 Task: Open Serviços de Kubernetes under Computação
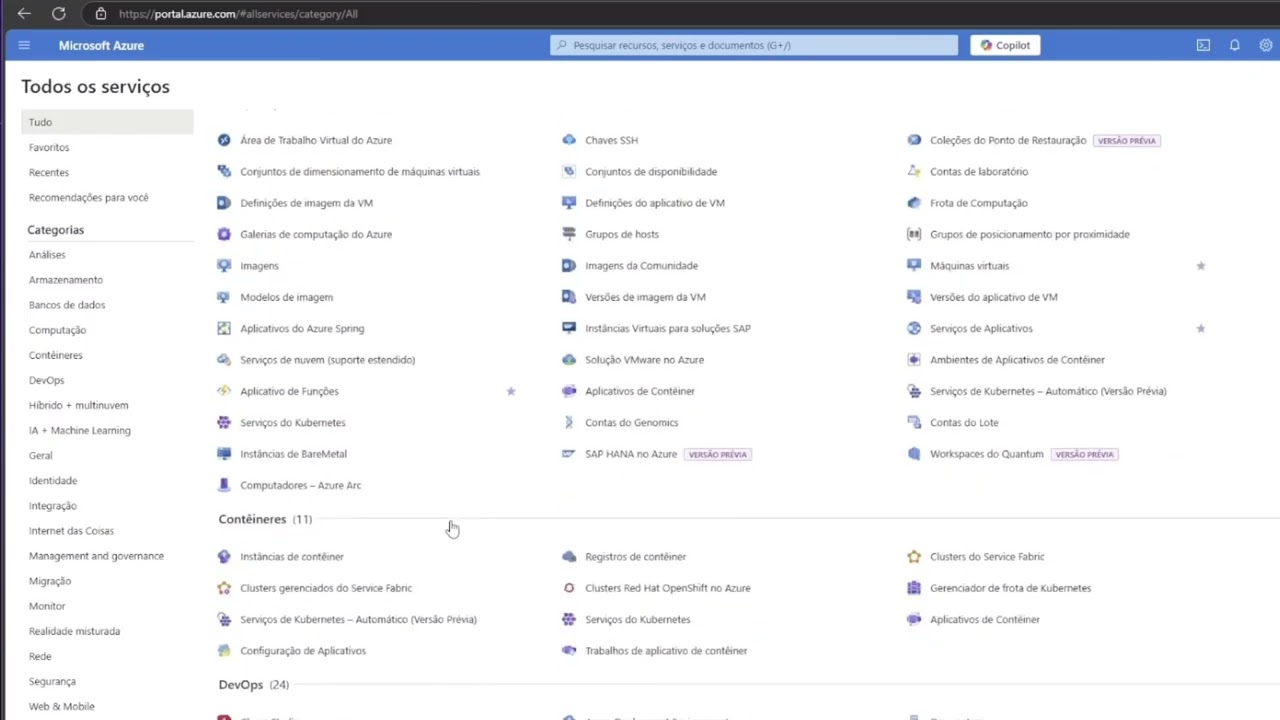293,422
